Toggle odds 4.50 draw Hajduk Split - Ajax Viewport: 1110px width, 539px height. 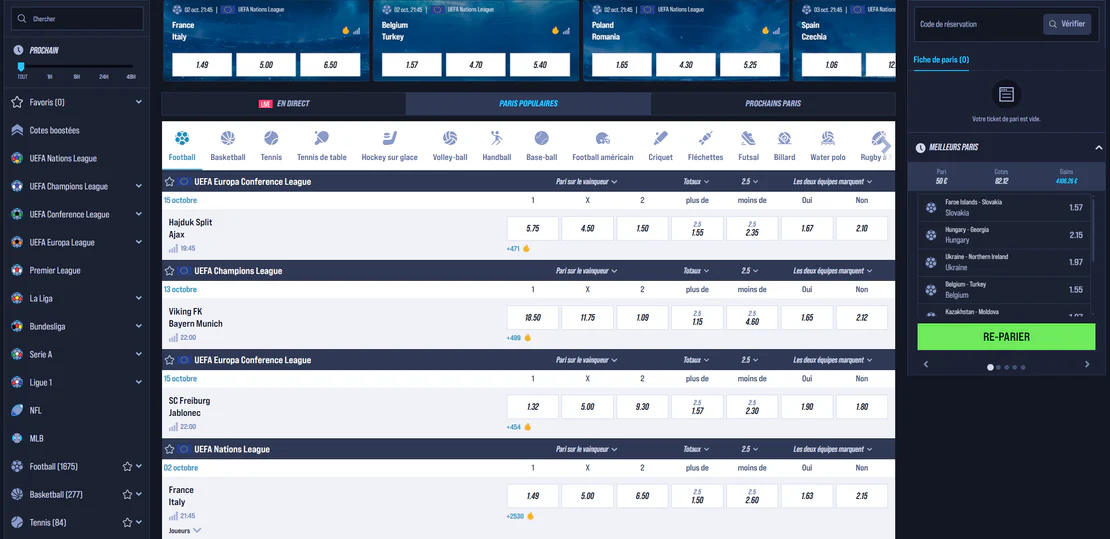588,229
